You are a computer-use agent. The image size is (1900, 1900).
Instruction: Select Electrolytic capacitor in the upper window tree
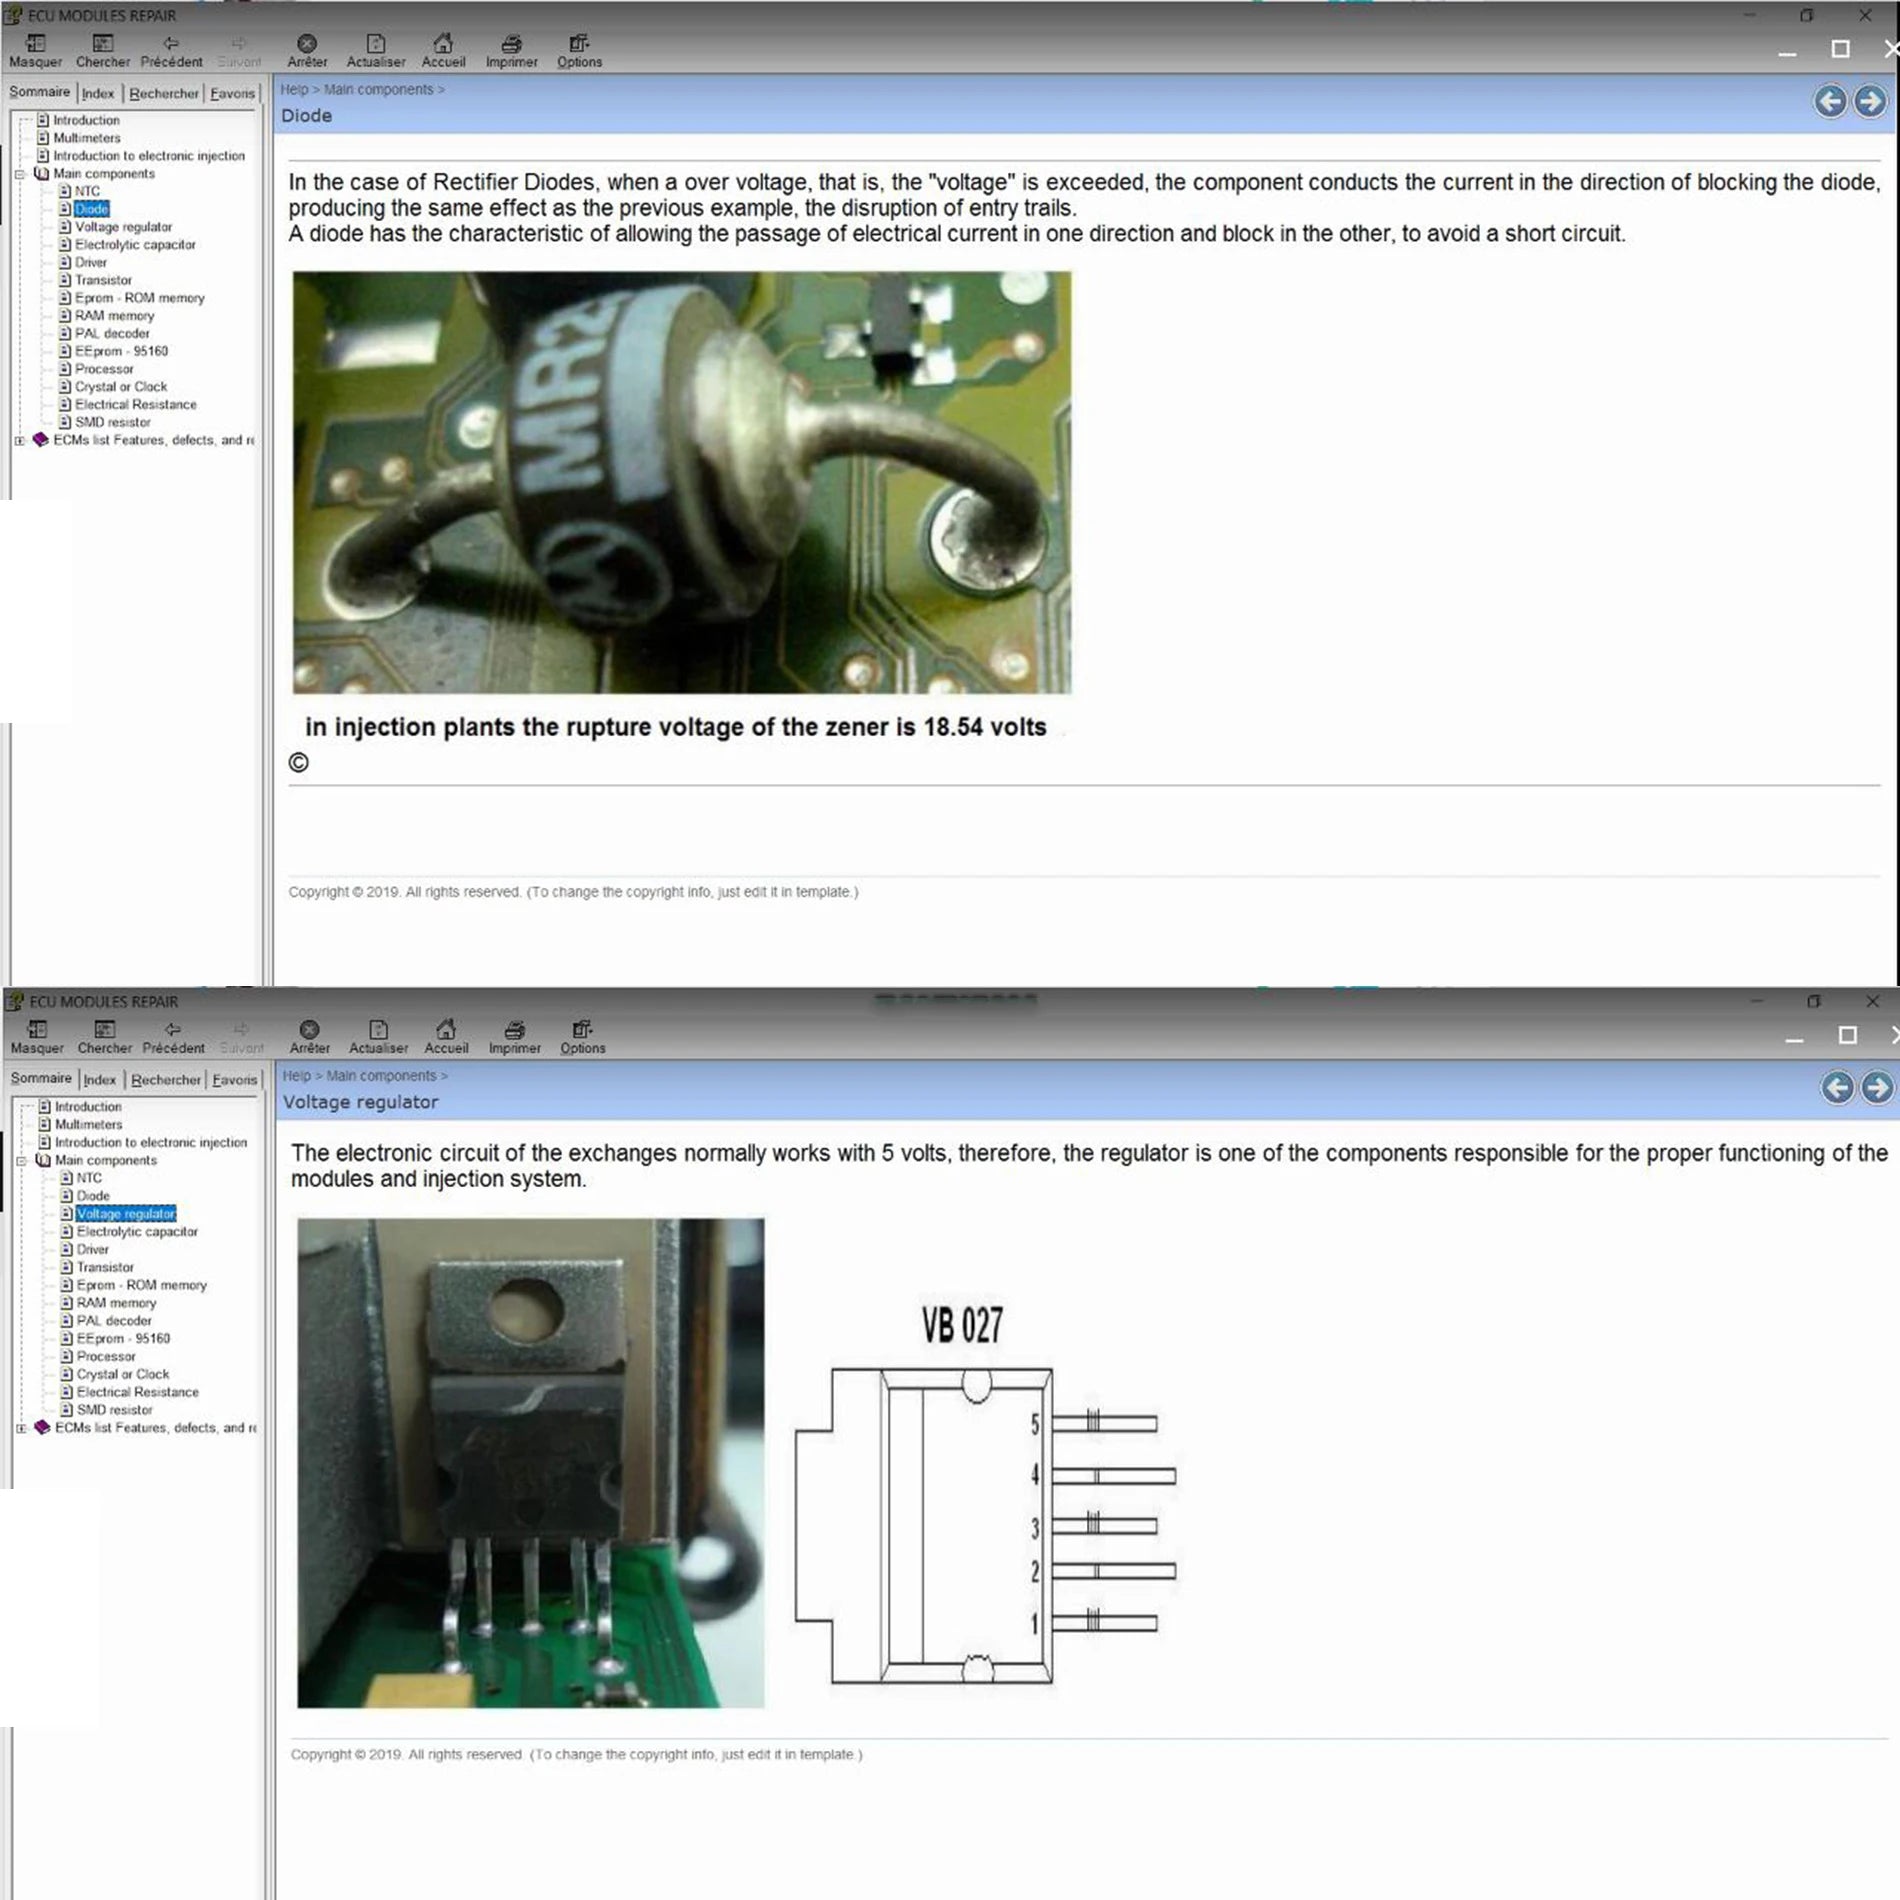click(135, 245)
